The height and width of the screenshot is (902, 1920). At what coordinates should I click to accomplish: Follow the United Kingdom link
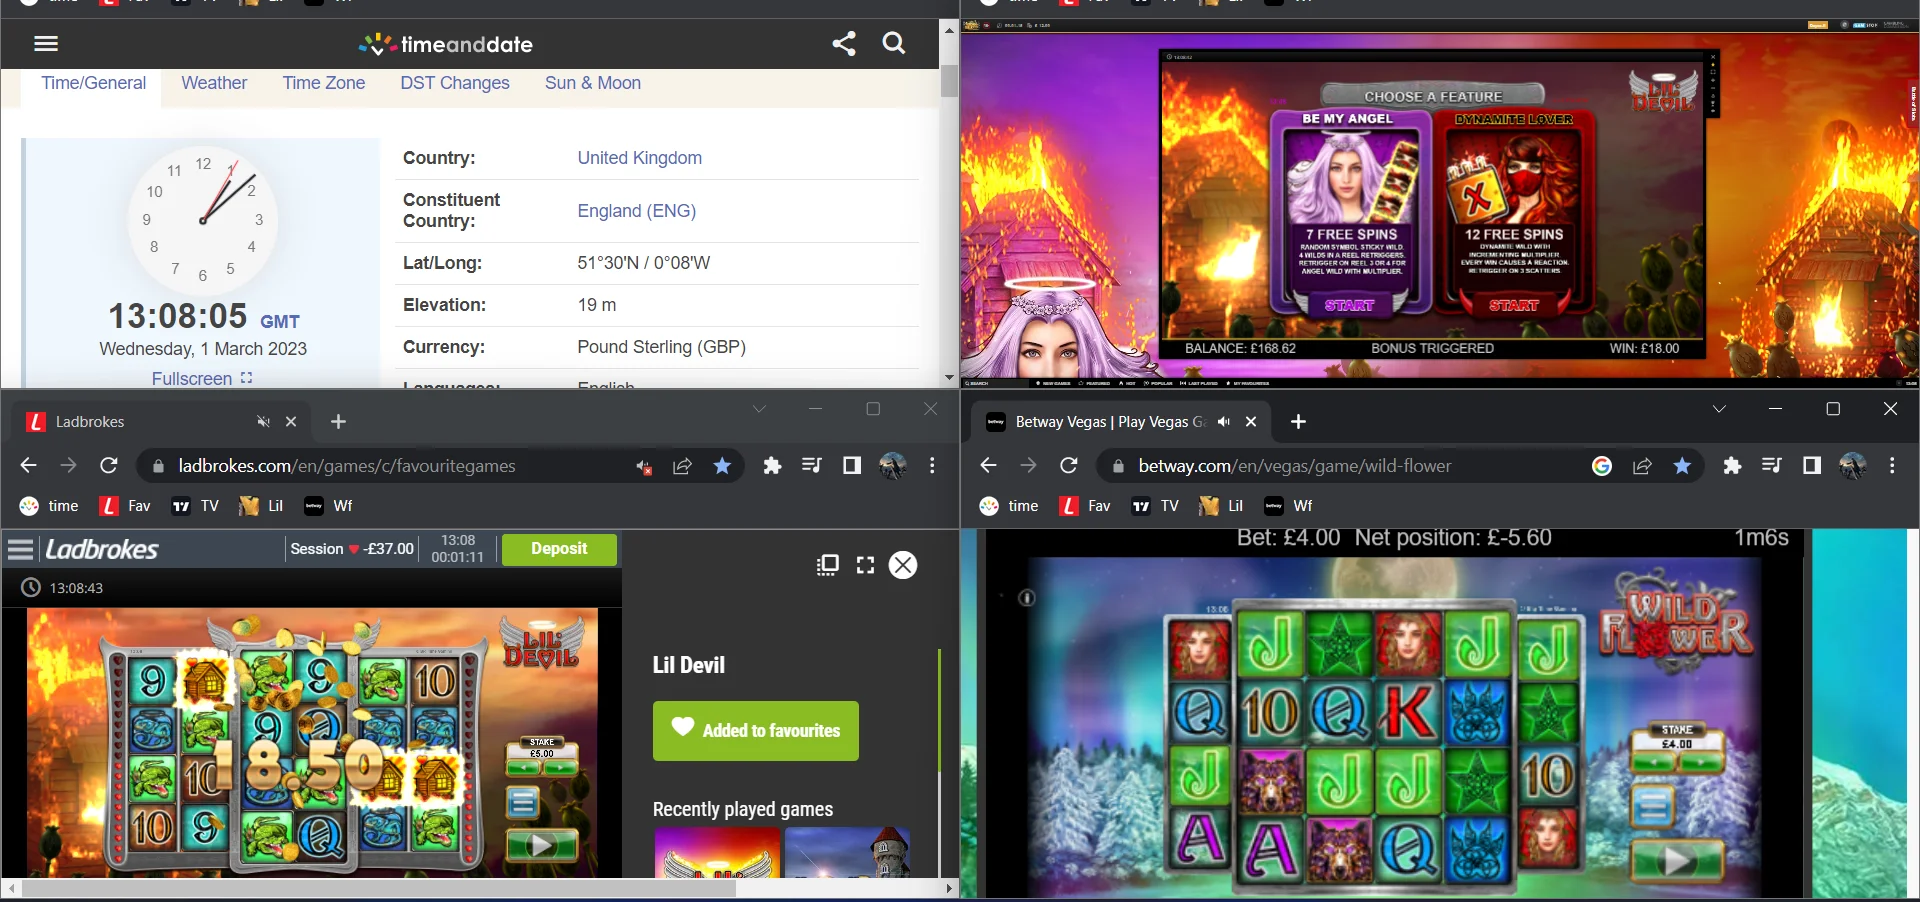639,158
